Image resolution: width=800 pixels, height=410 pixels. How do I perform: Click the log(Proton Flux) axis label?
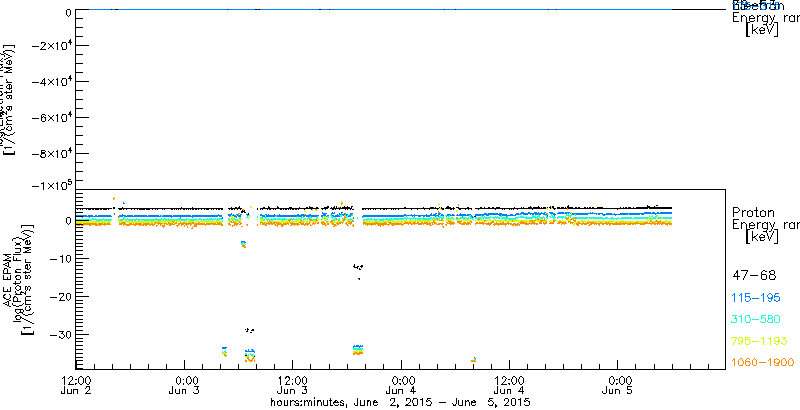[18, 278]
